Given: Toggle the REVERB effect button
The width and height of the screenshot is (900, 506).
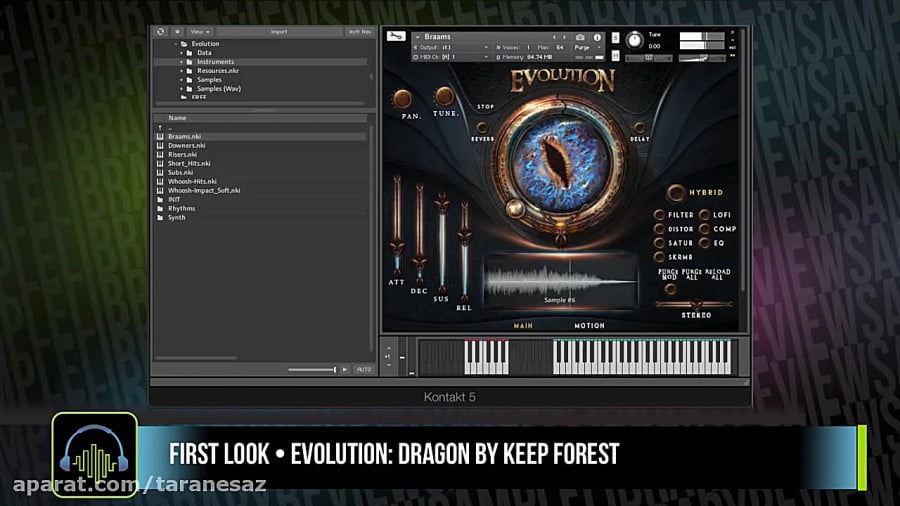Looking at the screenshot, I should 484,128.
